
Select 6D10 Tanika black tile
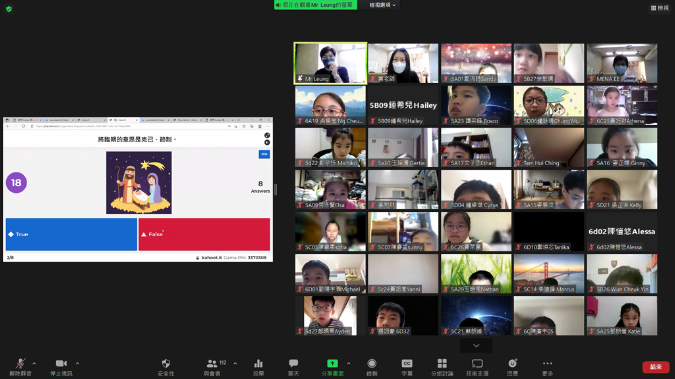tap(549, 232)
